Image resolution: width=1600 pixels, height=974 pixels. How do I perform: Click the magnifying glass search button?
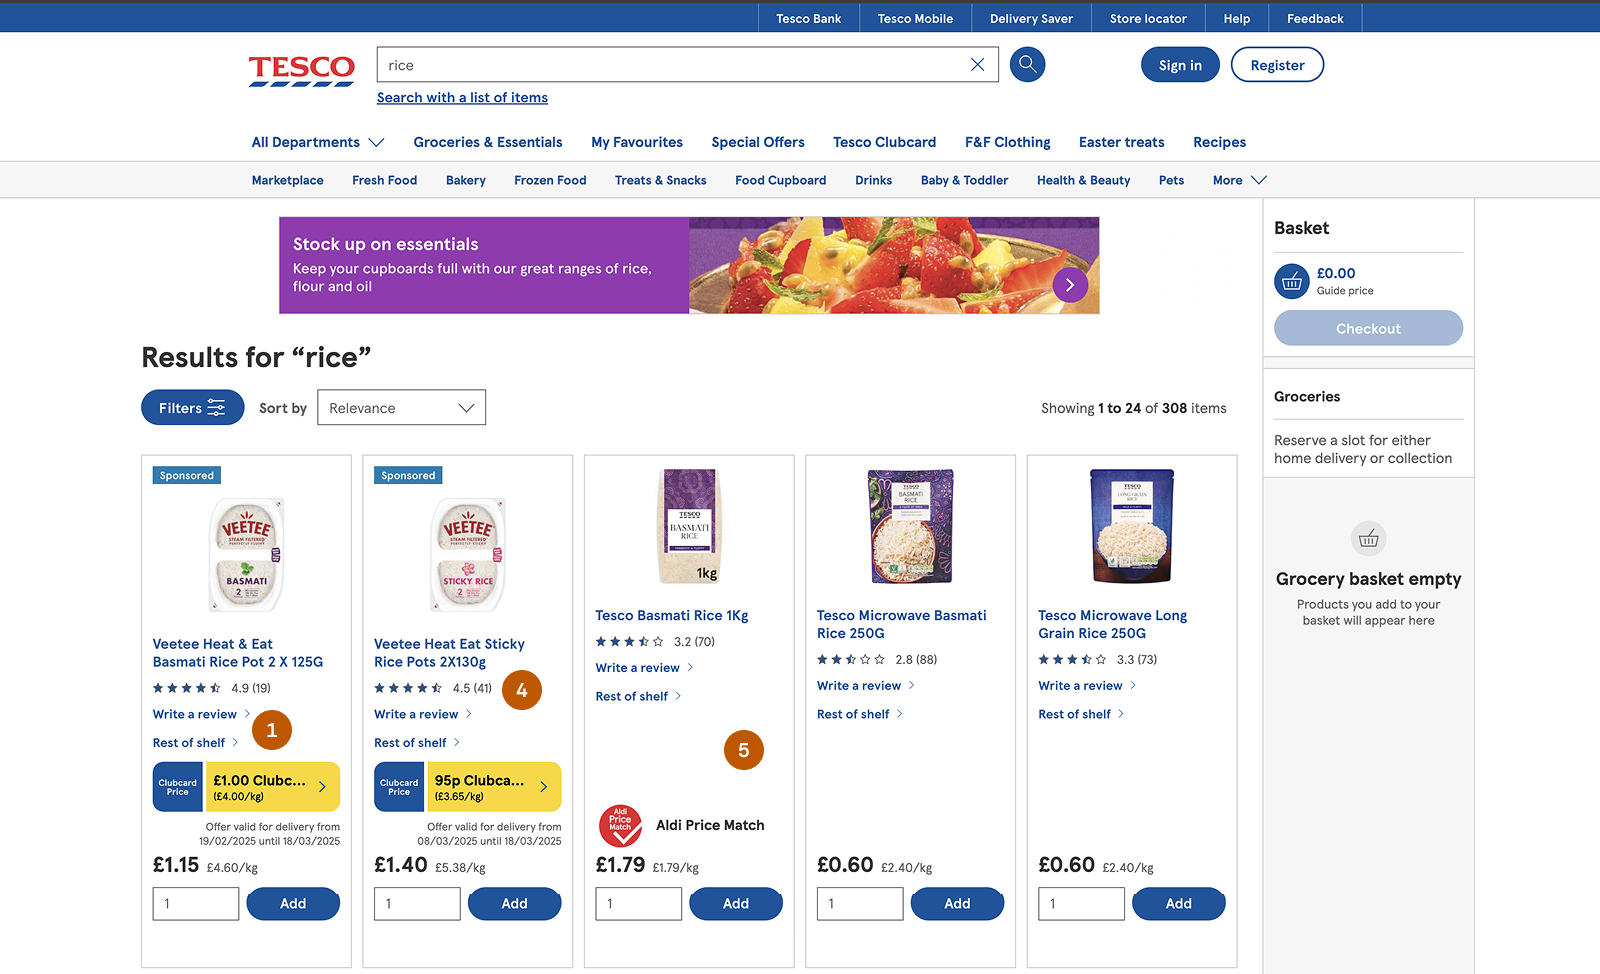(1027, 65)
